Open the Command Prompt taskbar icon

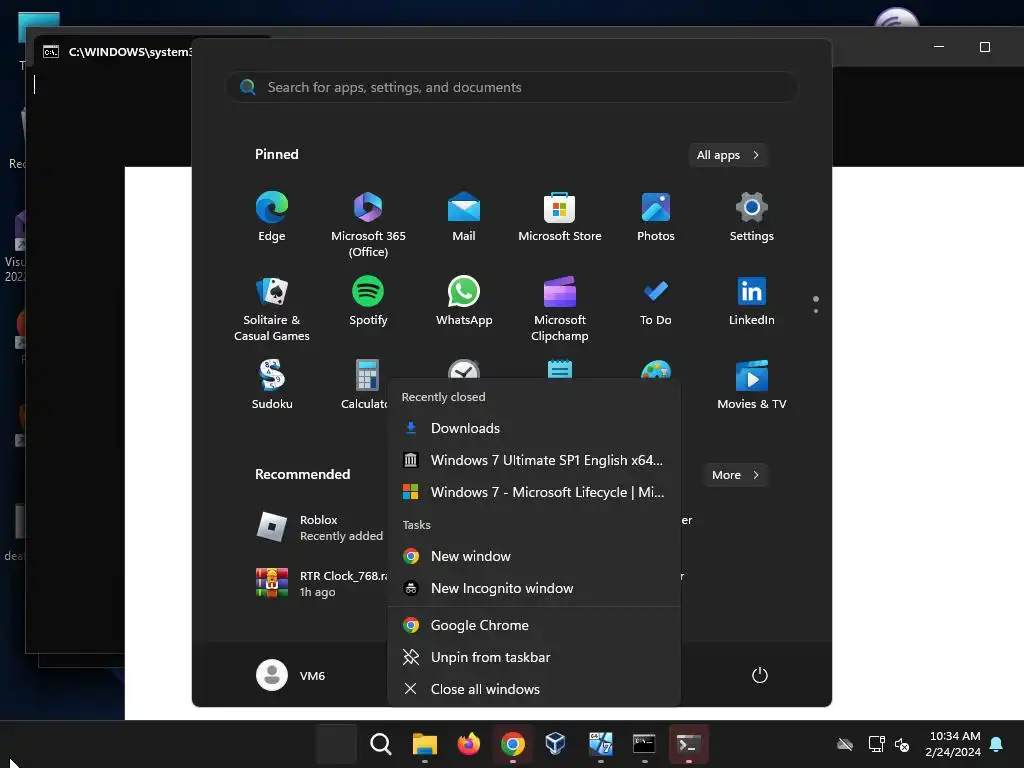pyautogui.click(x=644, y=744)
